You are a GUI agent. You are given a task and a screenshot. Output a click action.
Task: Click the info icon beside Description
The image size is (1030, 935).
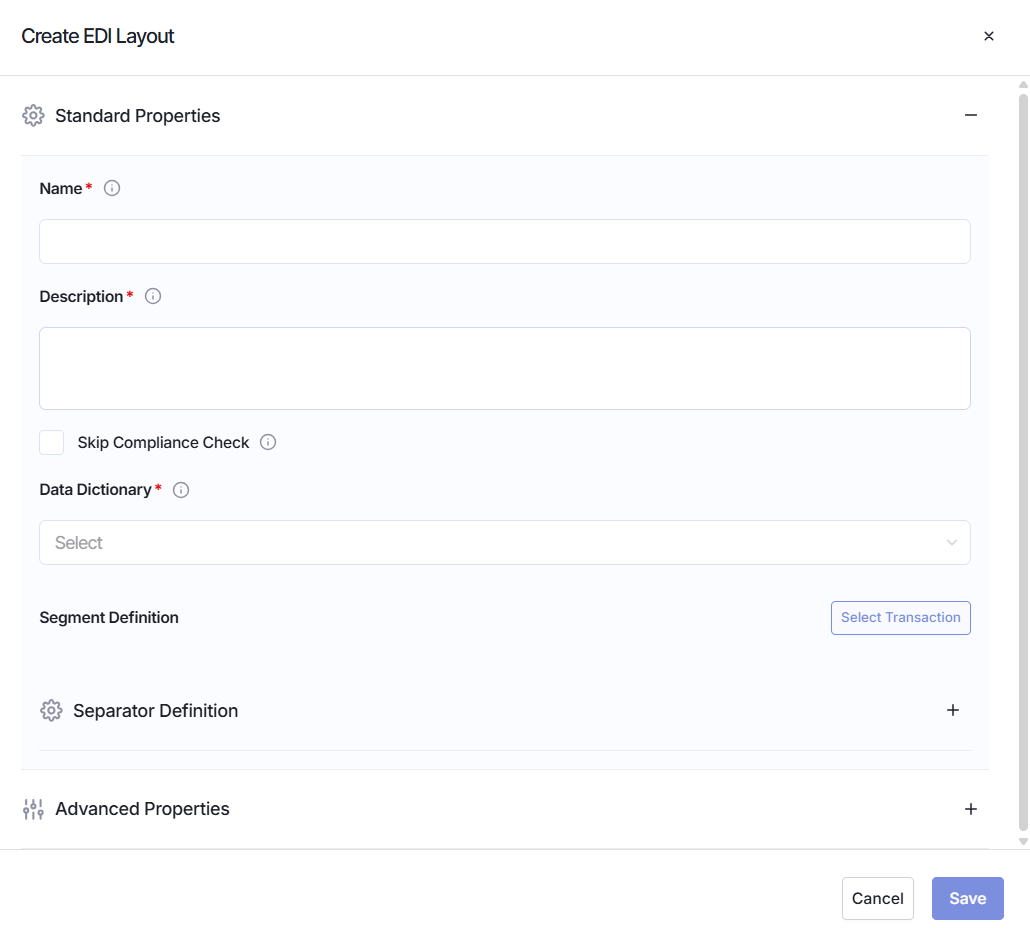tap(152, 296)
